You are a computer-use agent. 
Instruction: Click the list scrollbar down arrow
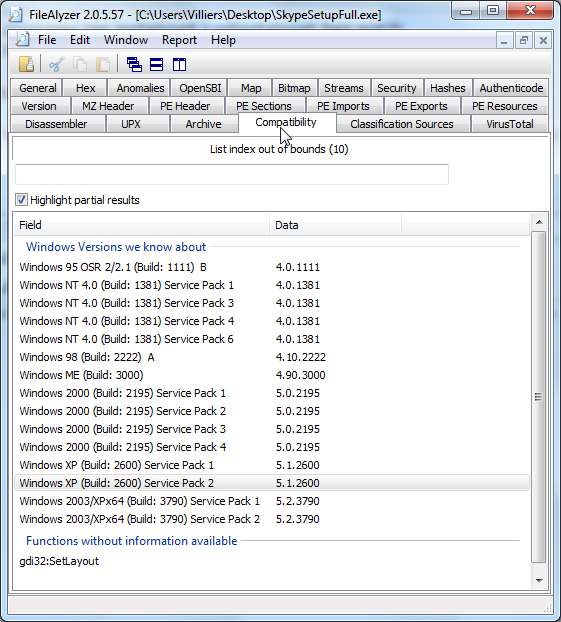click(x=539, y=580)
